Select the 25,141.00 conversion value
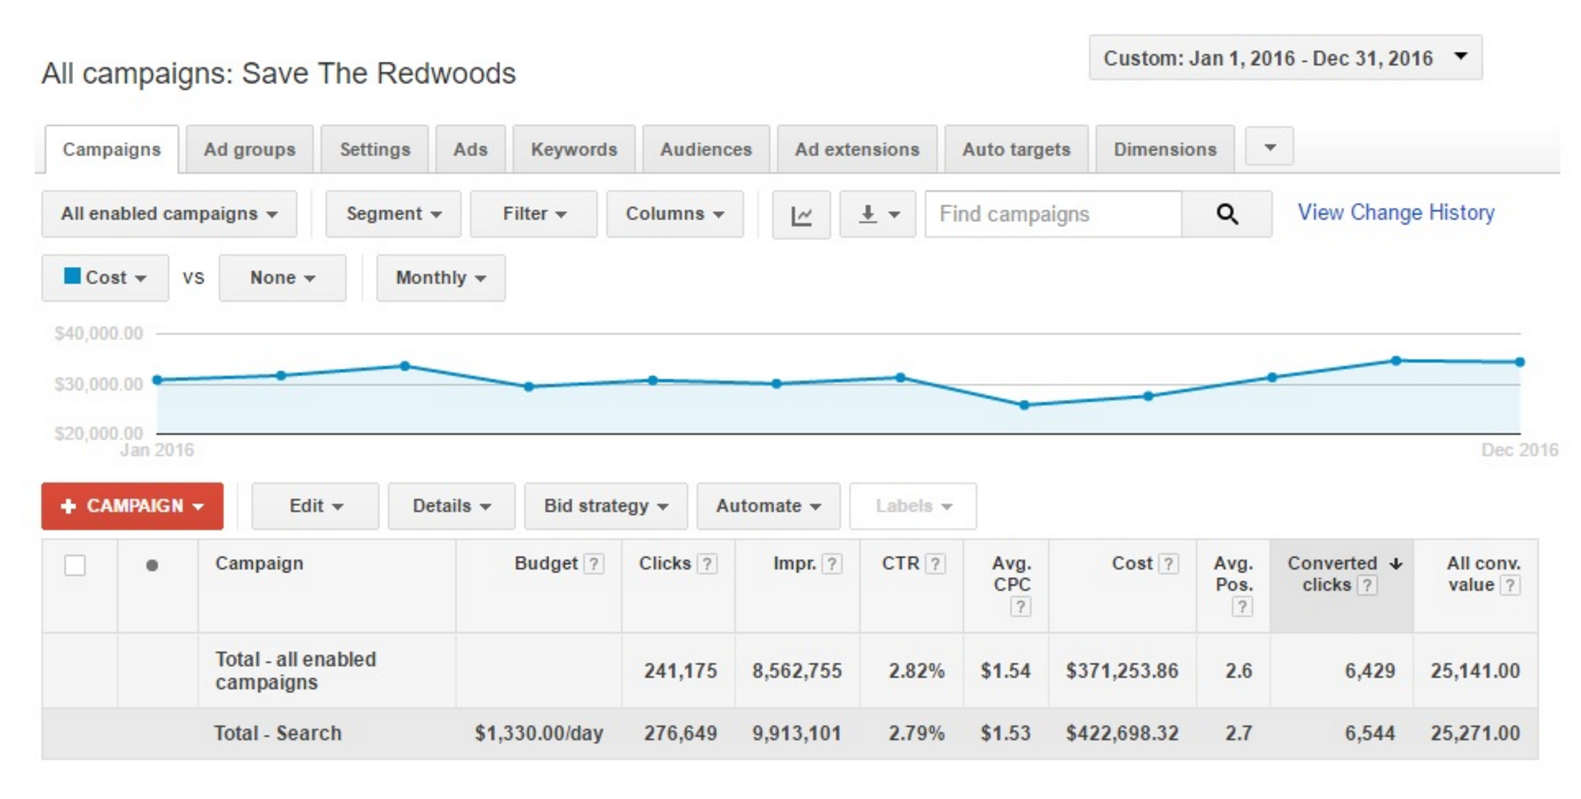Viewport: 1581px width, 799px height. 1475,671
